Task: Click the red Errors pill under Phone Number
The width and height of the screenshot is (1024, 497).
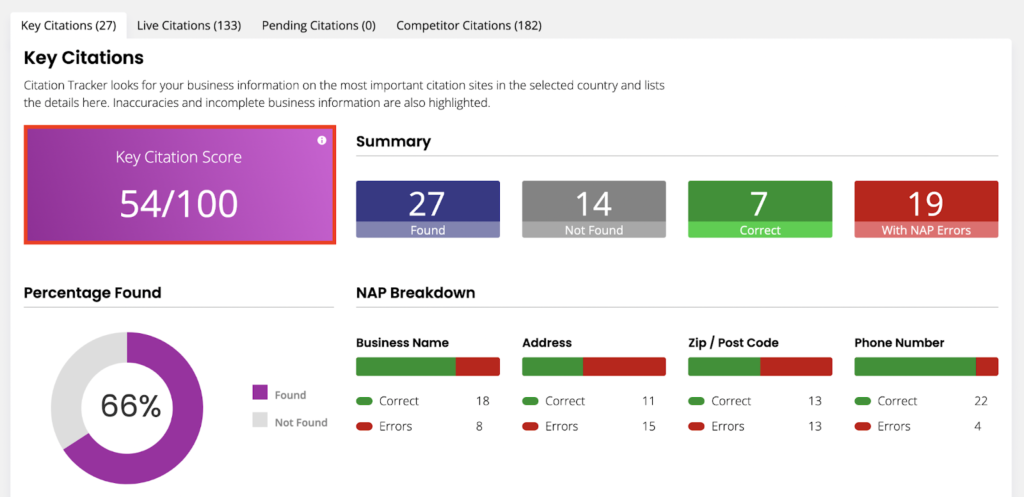Action: (862, 426)
